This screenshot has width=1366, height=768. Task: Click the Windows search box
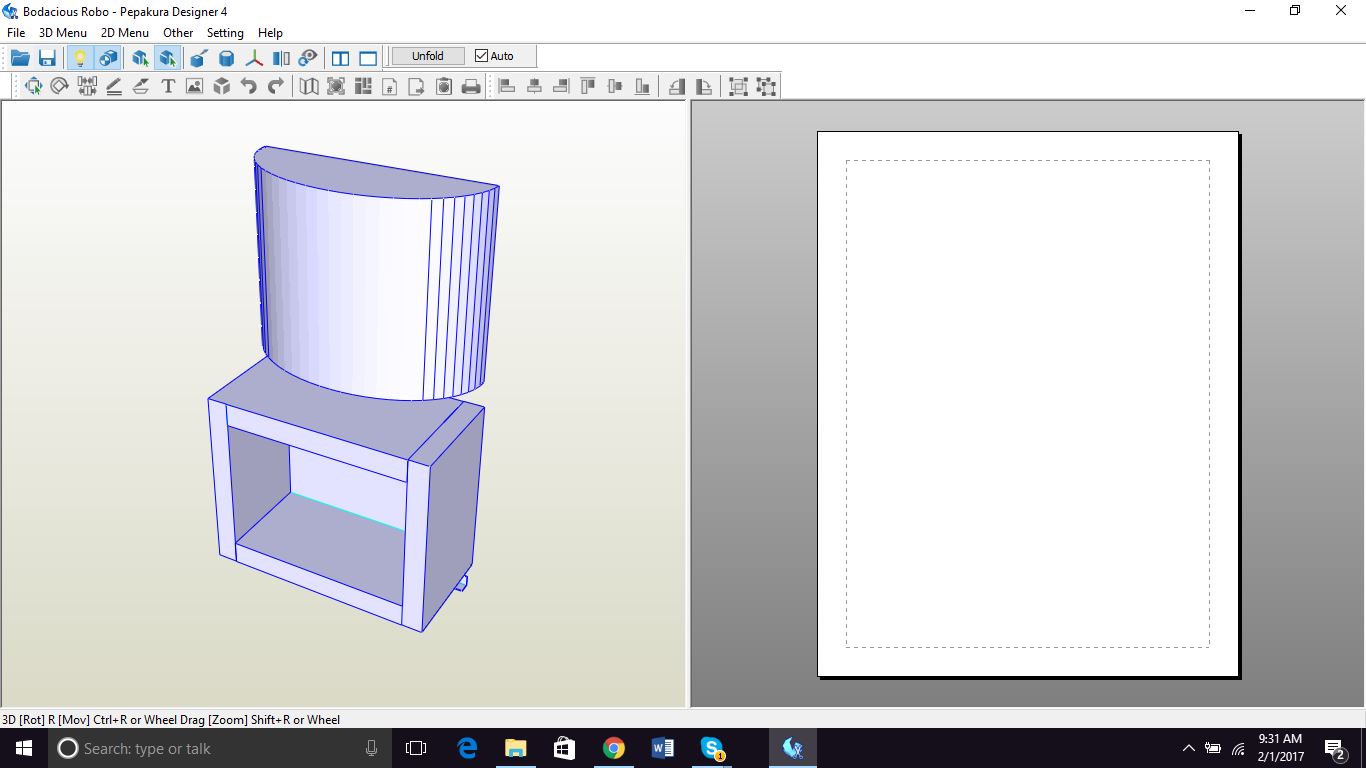click(220, 748)
